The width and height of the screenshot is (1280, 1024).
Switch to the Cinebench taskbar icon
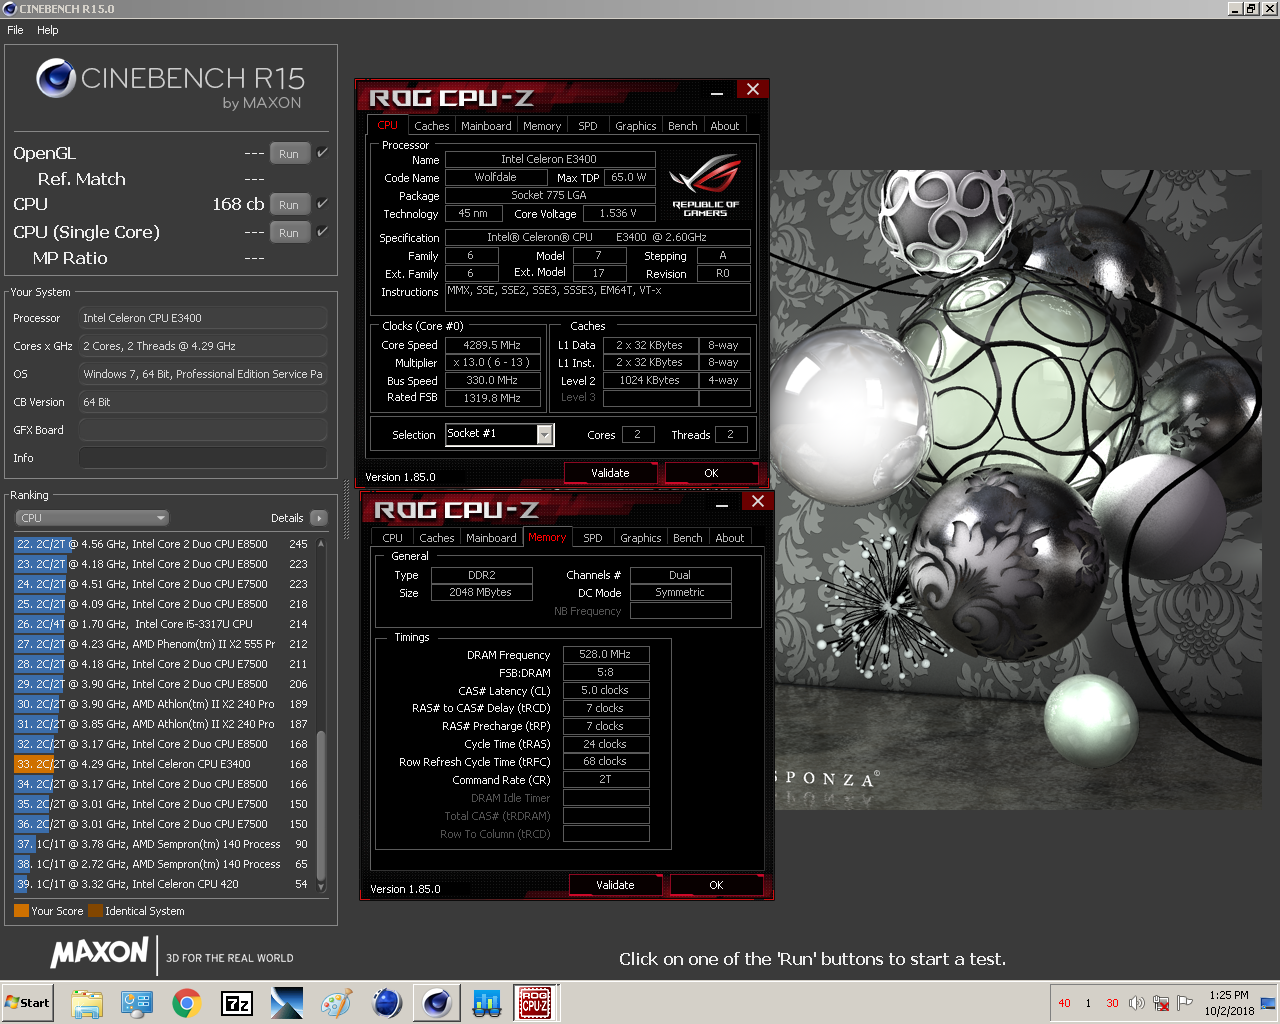tap(437, 1003)
